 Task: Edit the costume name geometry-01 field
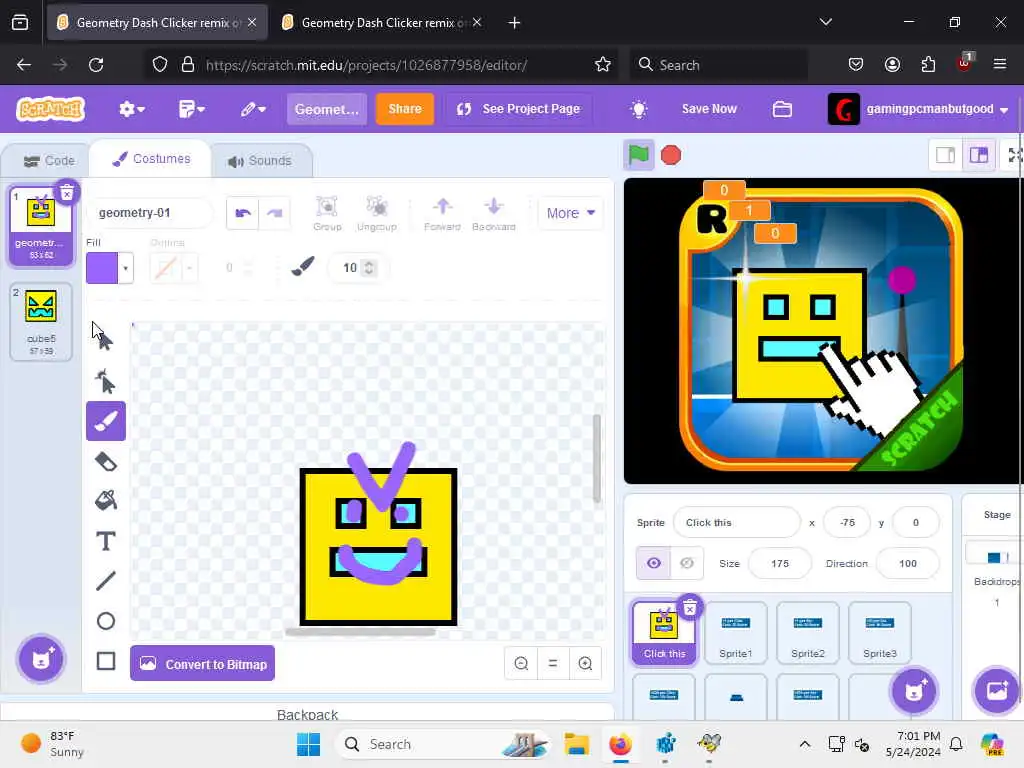click(x=150, y=213)
